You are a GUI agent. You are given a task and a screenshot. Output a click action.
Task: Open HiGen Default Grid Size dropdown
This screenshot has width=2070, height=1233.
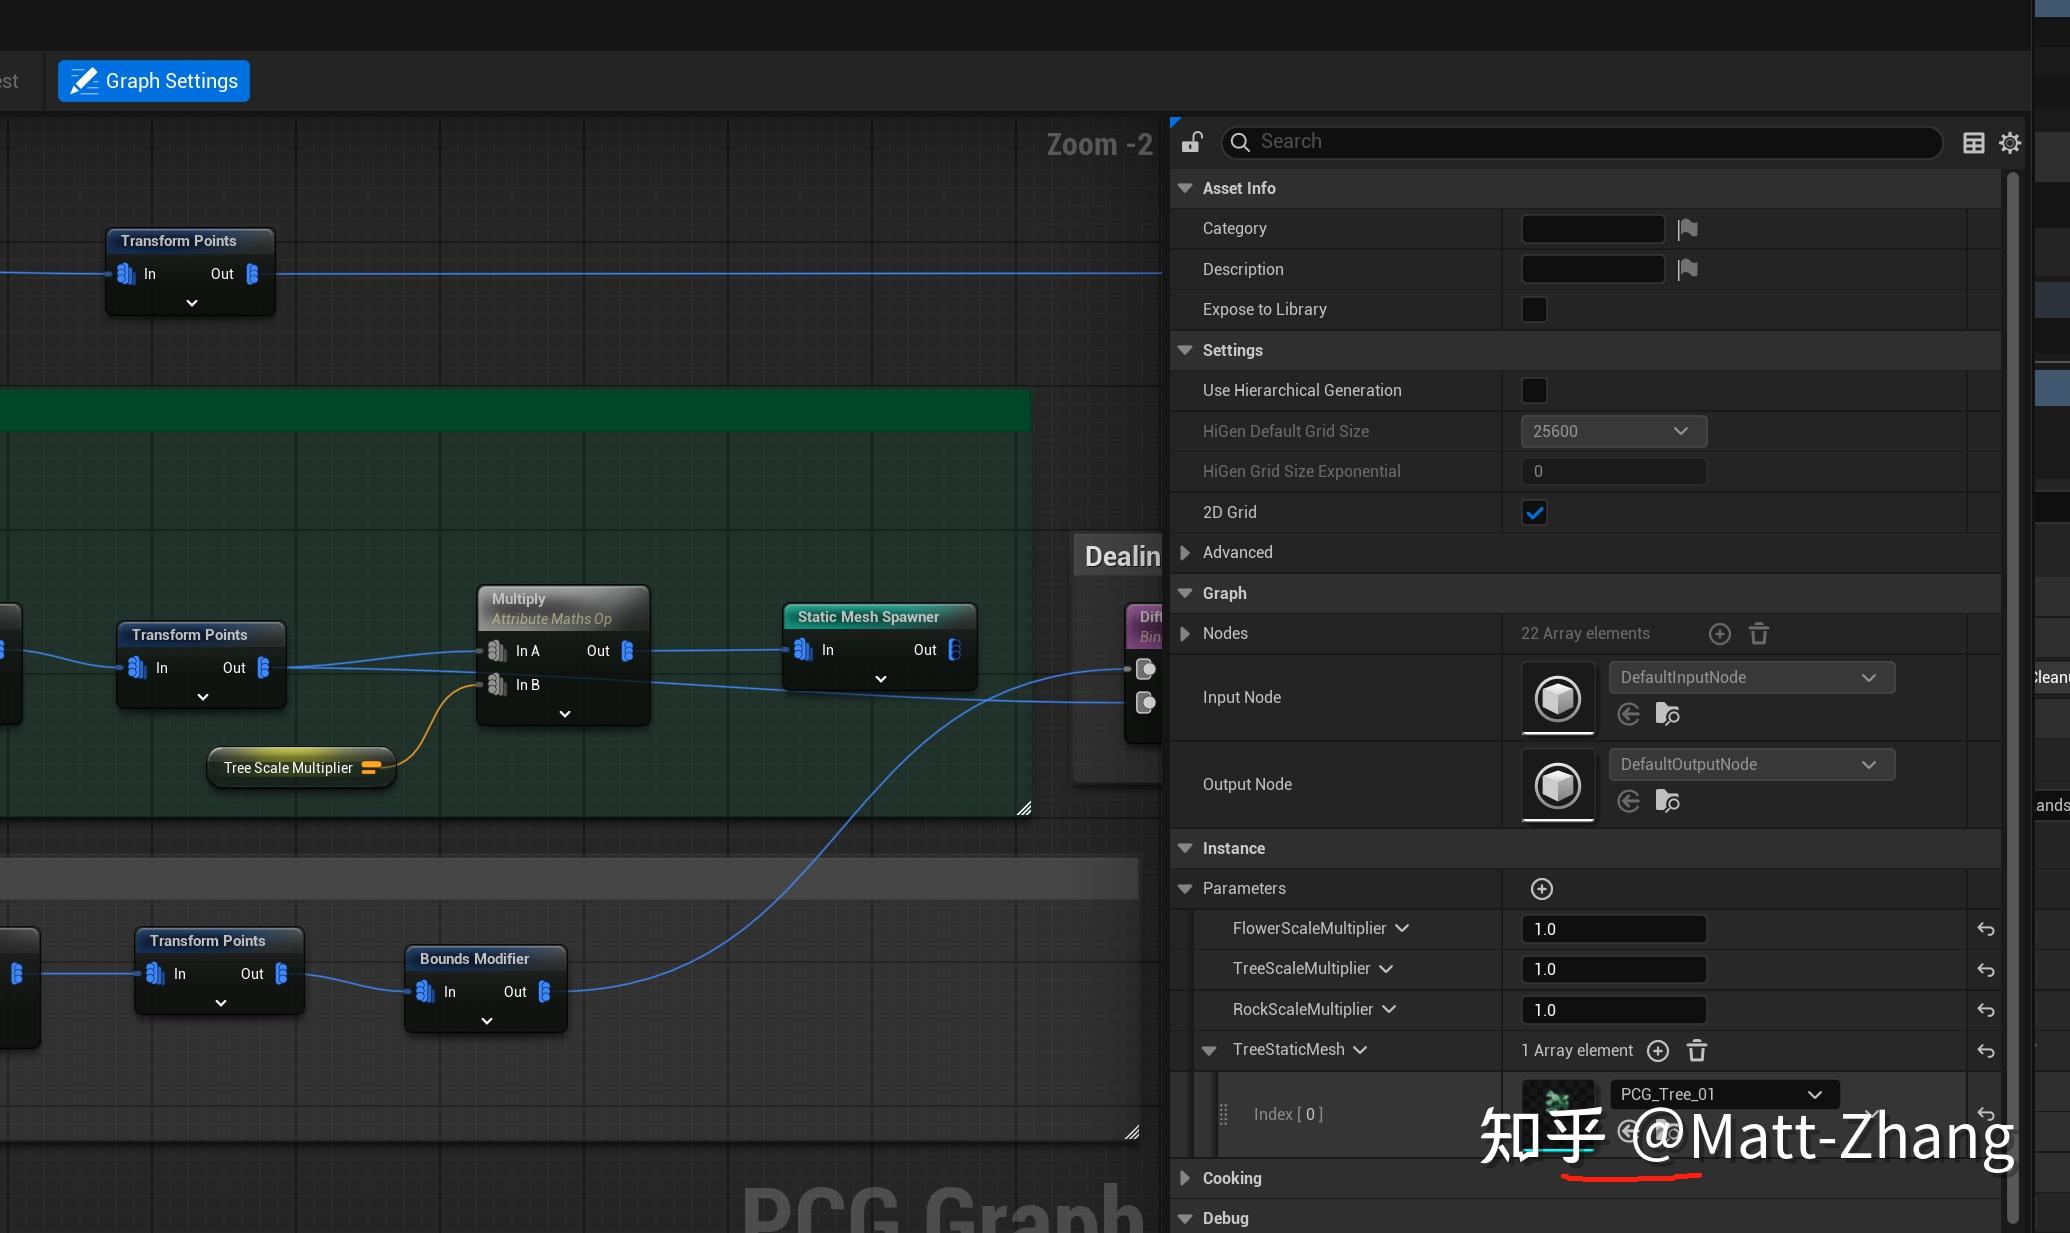tap(1613, 432)
